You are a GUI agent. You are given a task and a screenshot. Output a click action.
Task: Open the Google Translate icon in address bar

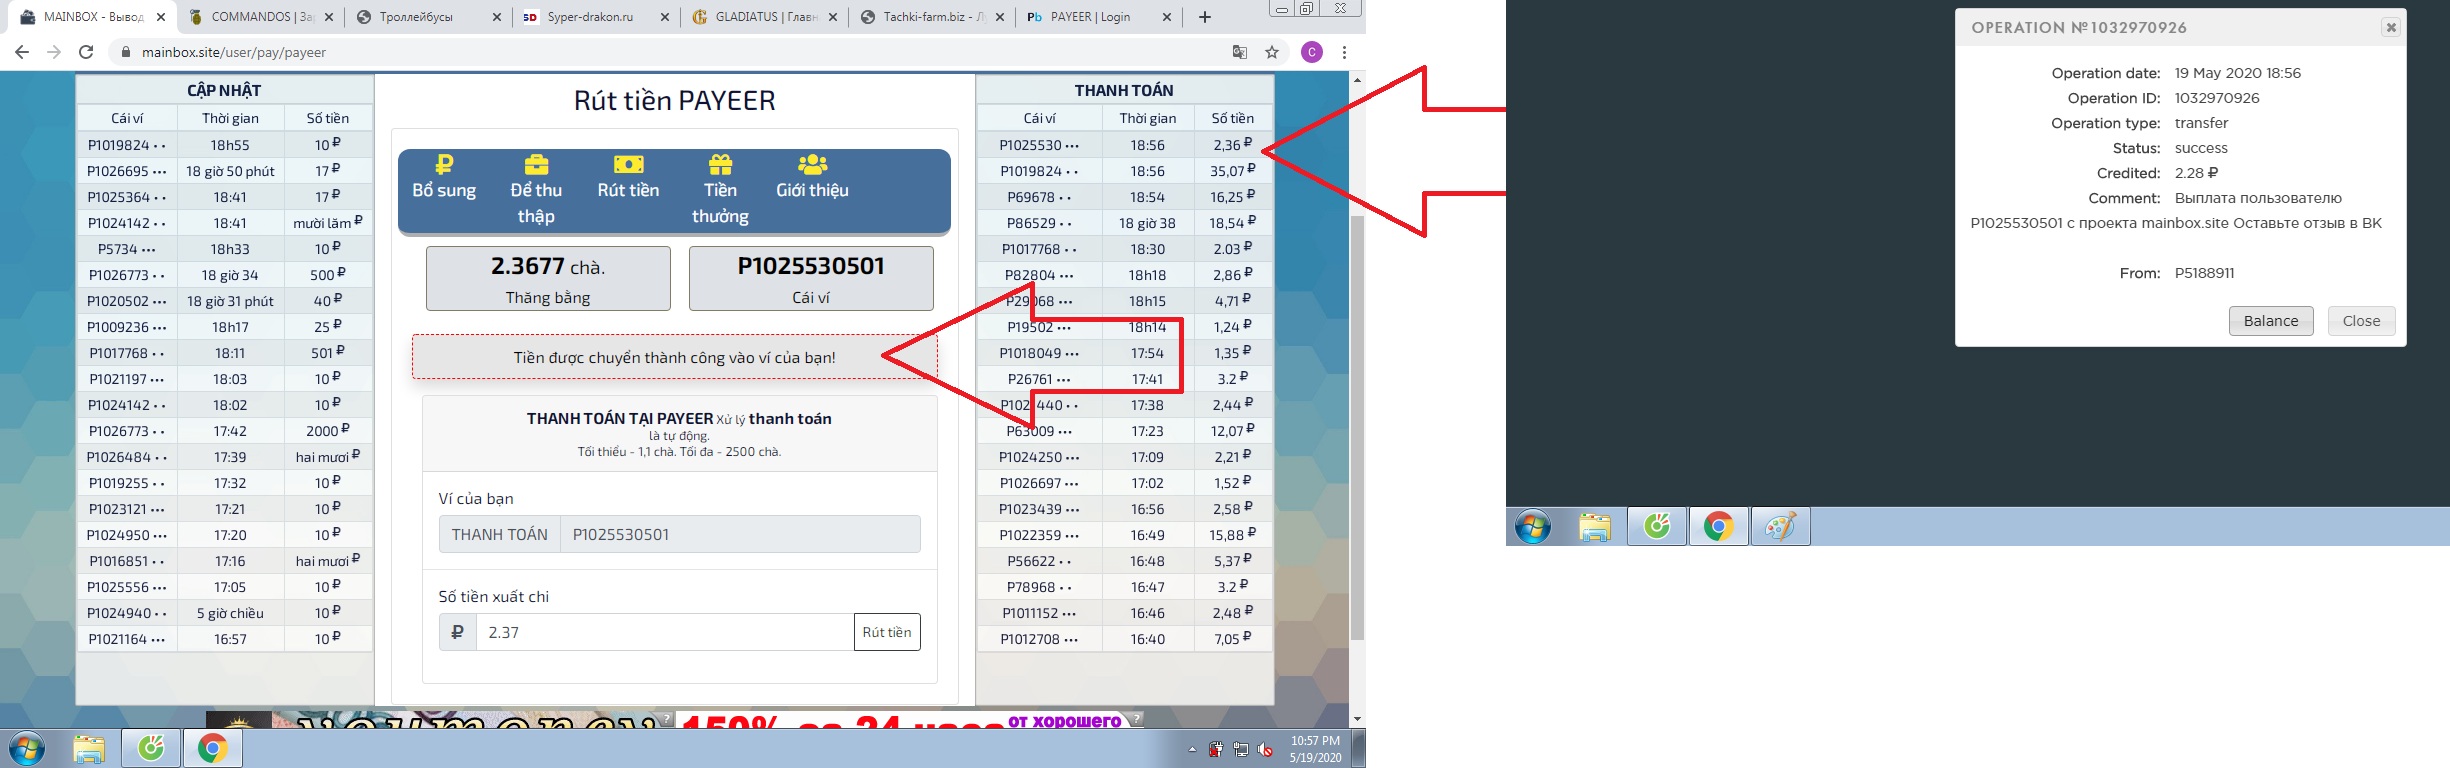pos(1240,52)
